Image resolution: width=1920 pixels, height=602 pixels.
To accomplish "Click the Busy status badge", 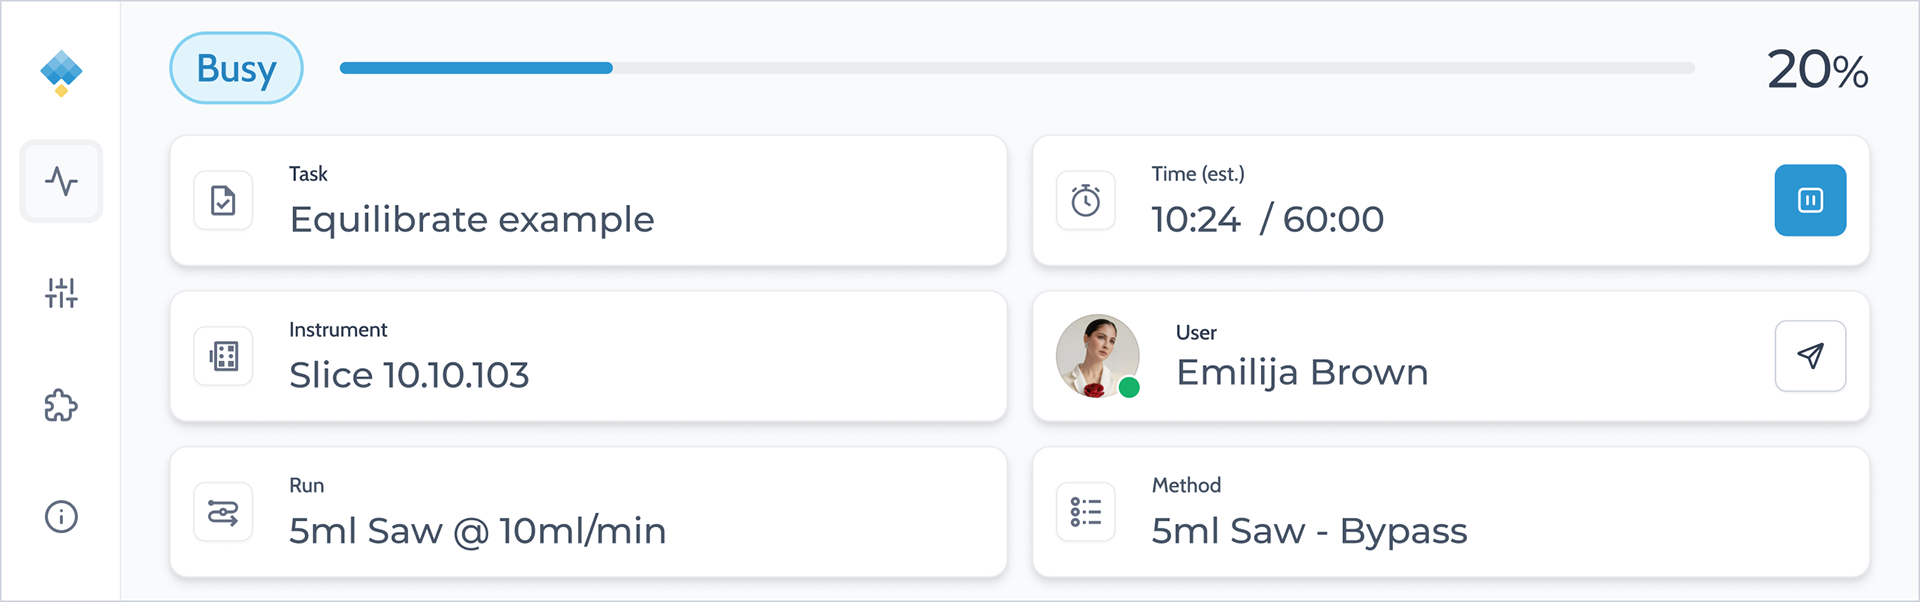I will pos(236,68).
